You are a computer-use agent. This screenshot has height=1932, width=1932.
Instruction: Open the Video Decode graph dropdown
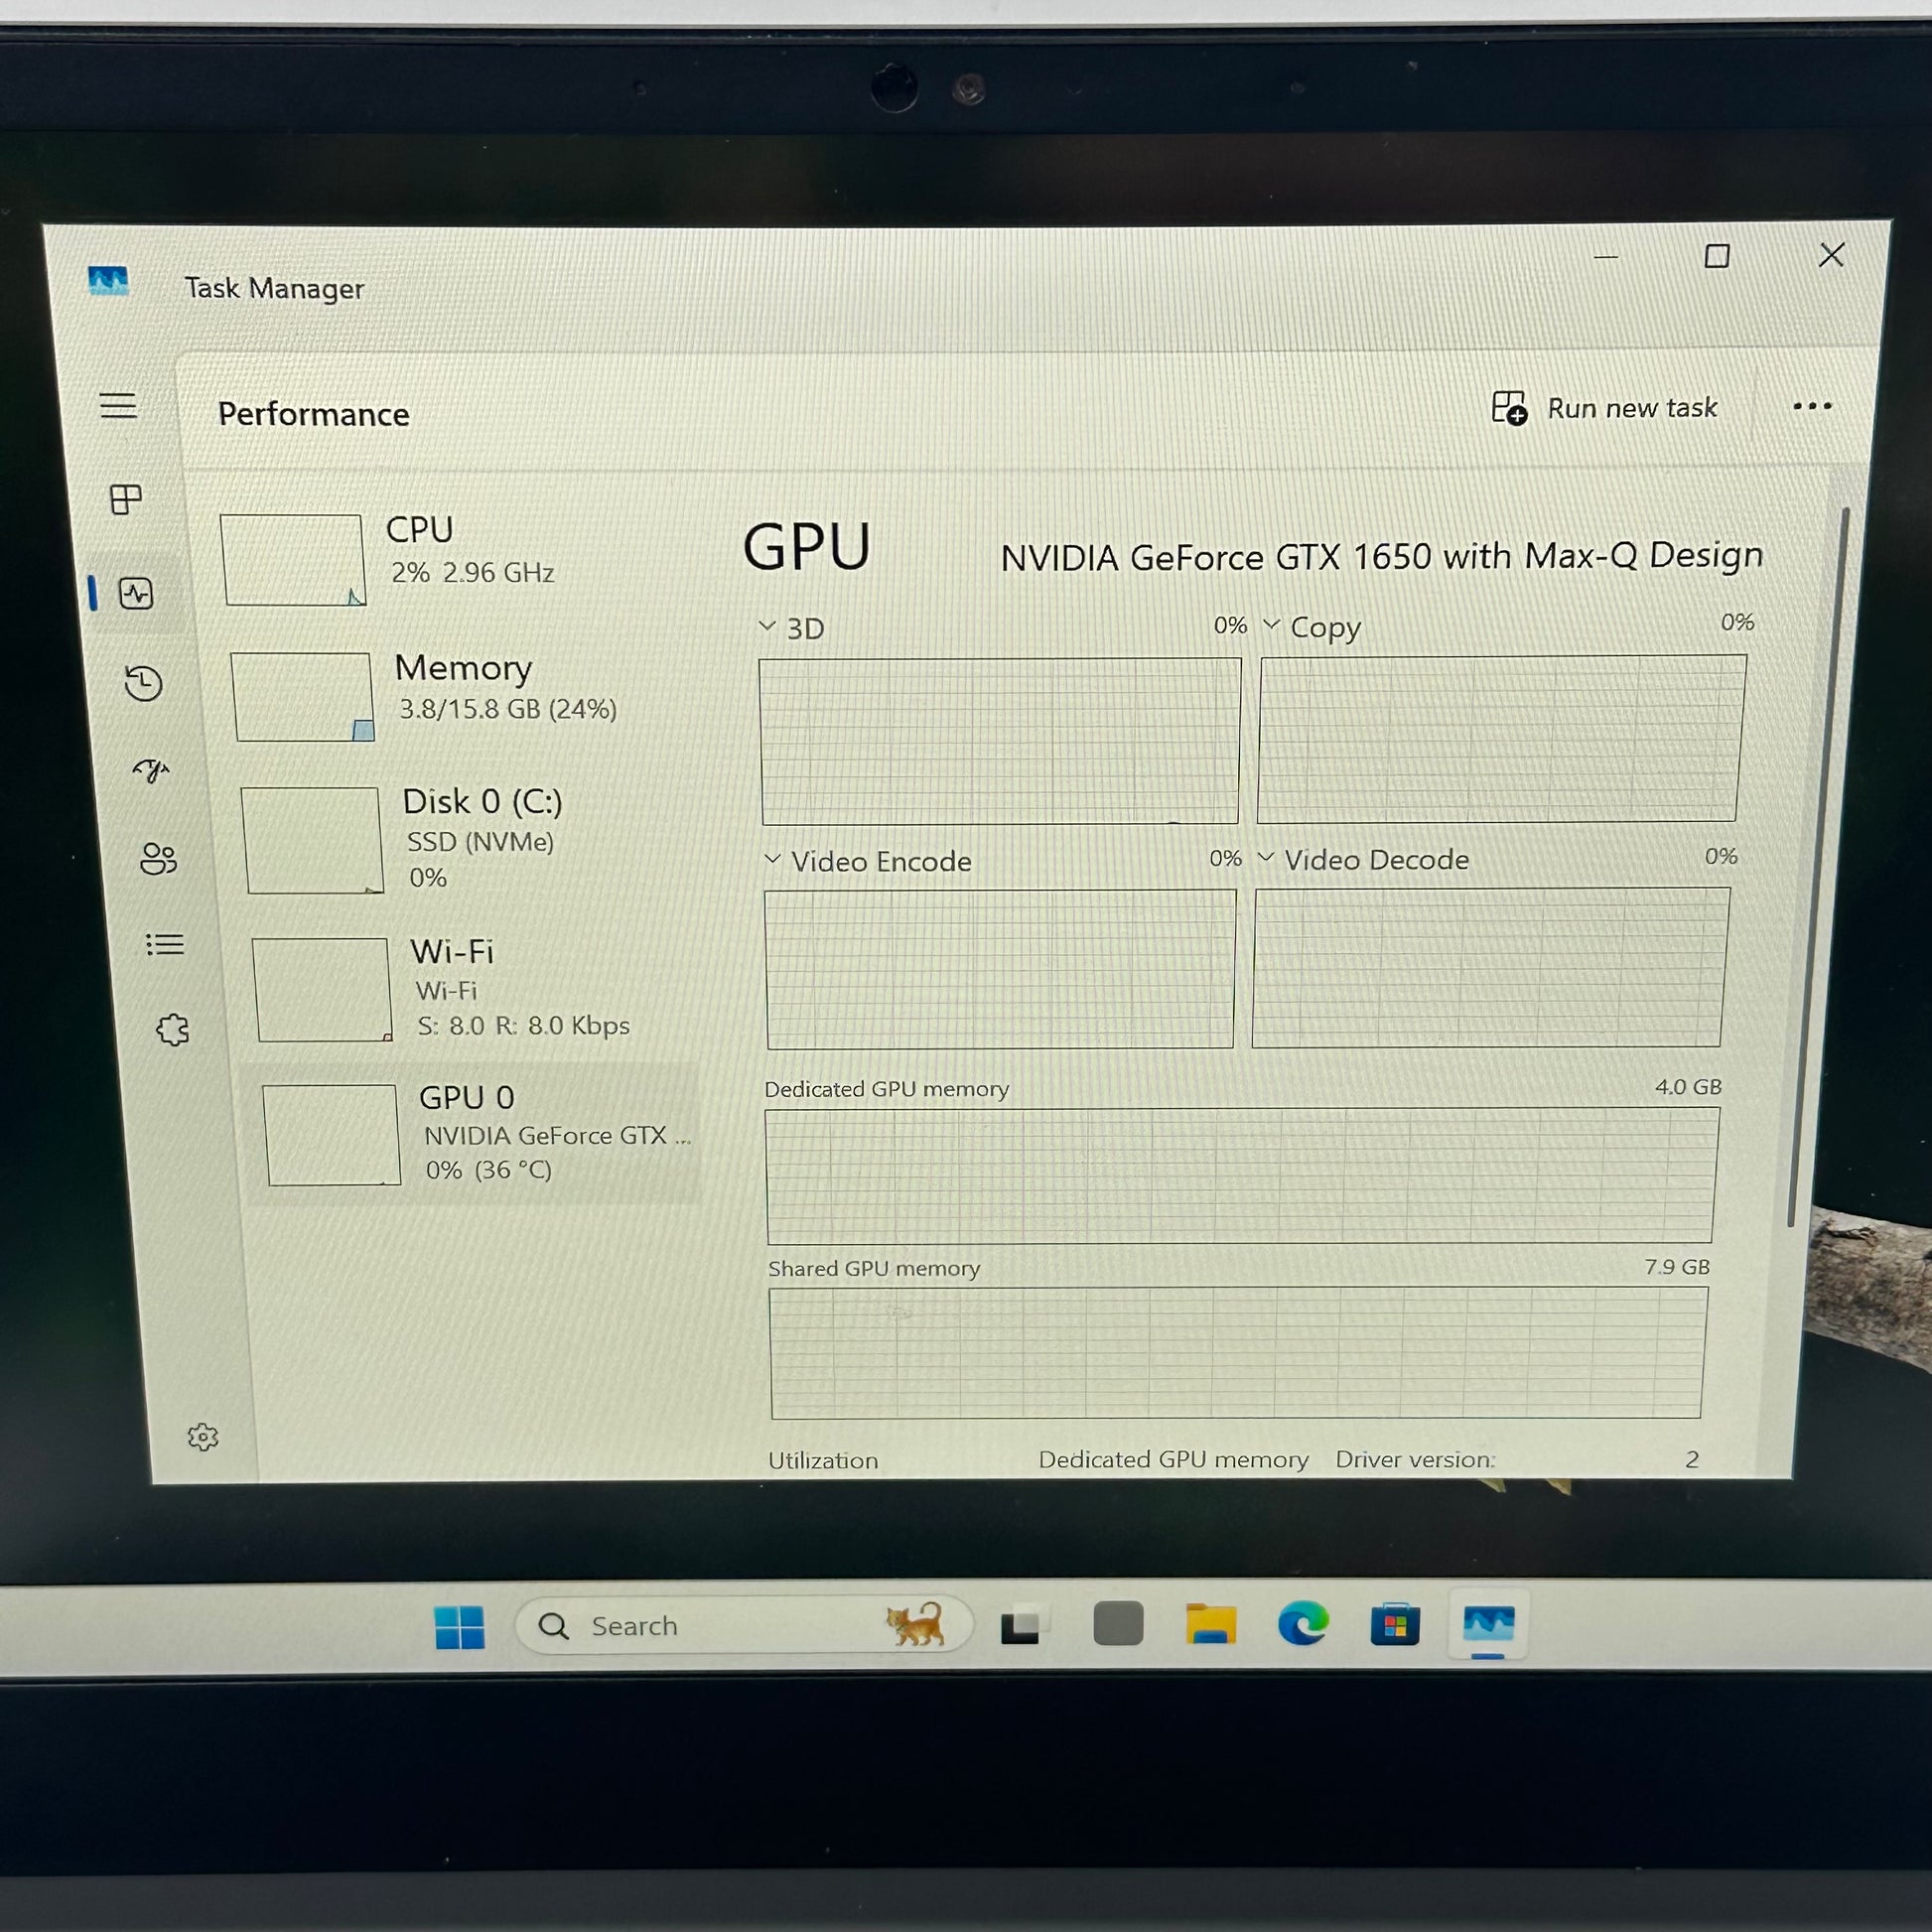1266,857
